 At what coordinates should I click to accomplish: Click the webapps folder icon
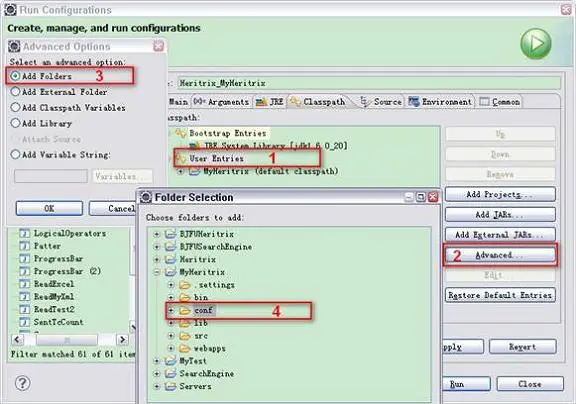point(184,348)
